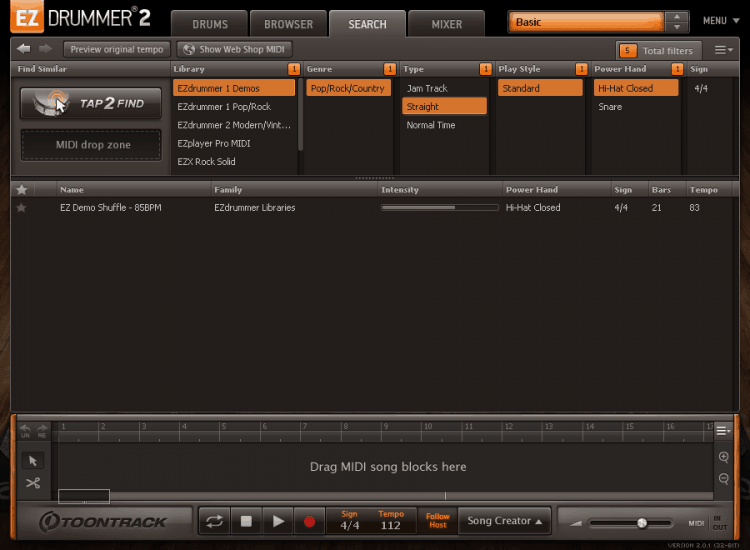Zoom out on the song track

point(724,479)
